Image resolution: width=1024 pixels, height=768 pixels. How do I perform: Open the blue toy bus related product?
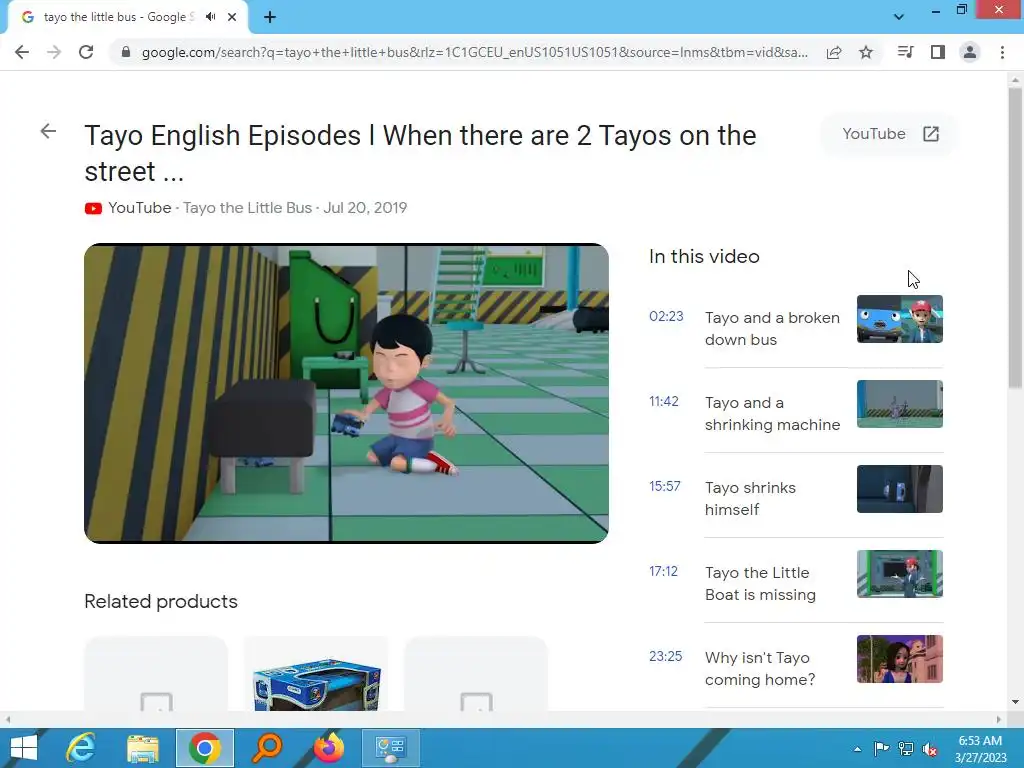click(x=316, y=674)
